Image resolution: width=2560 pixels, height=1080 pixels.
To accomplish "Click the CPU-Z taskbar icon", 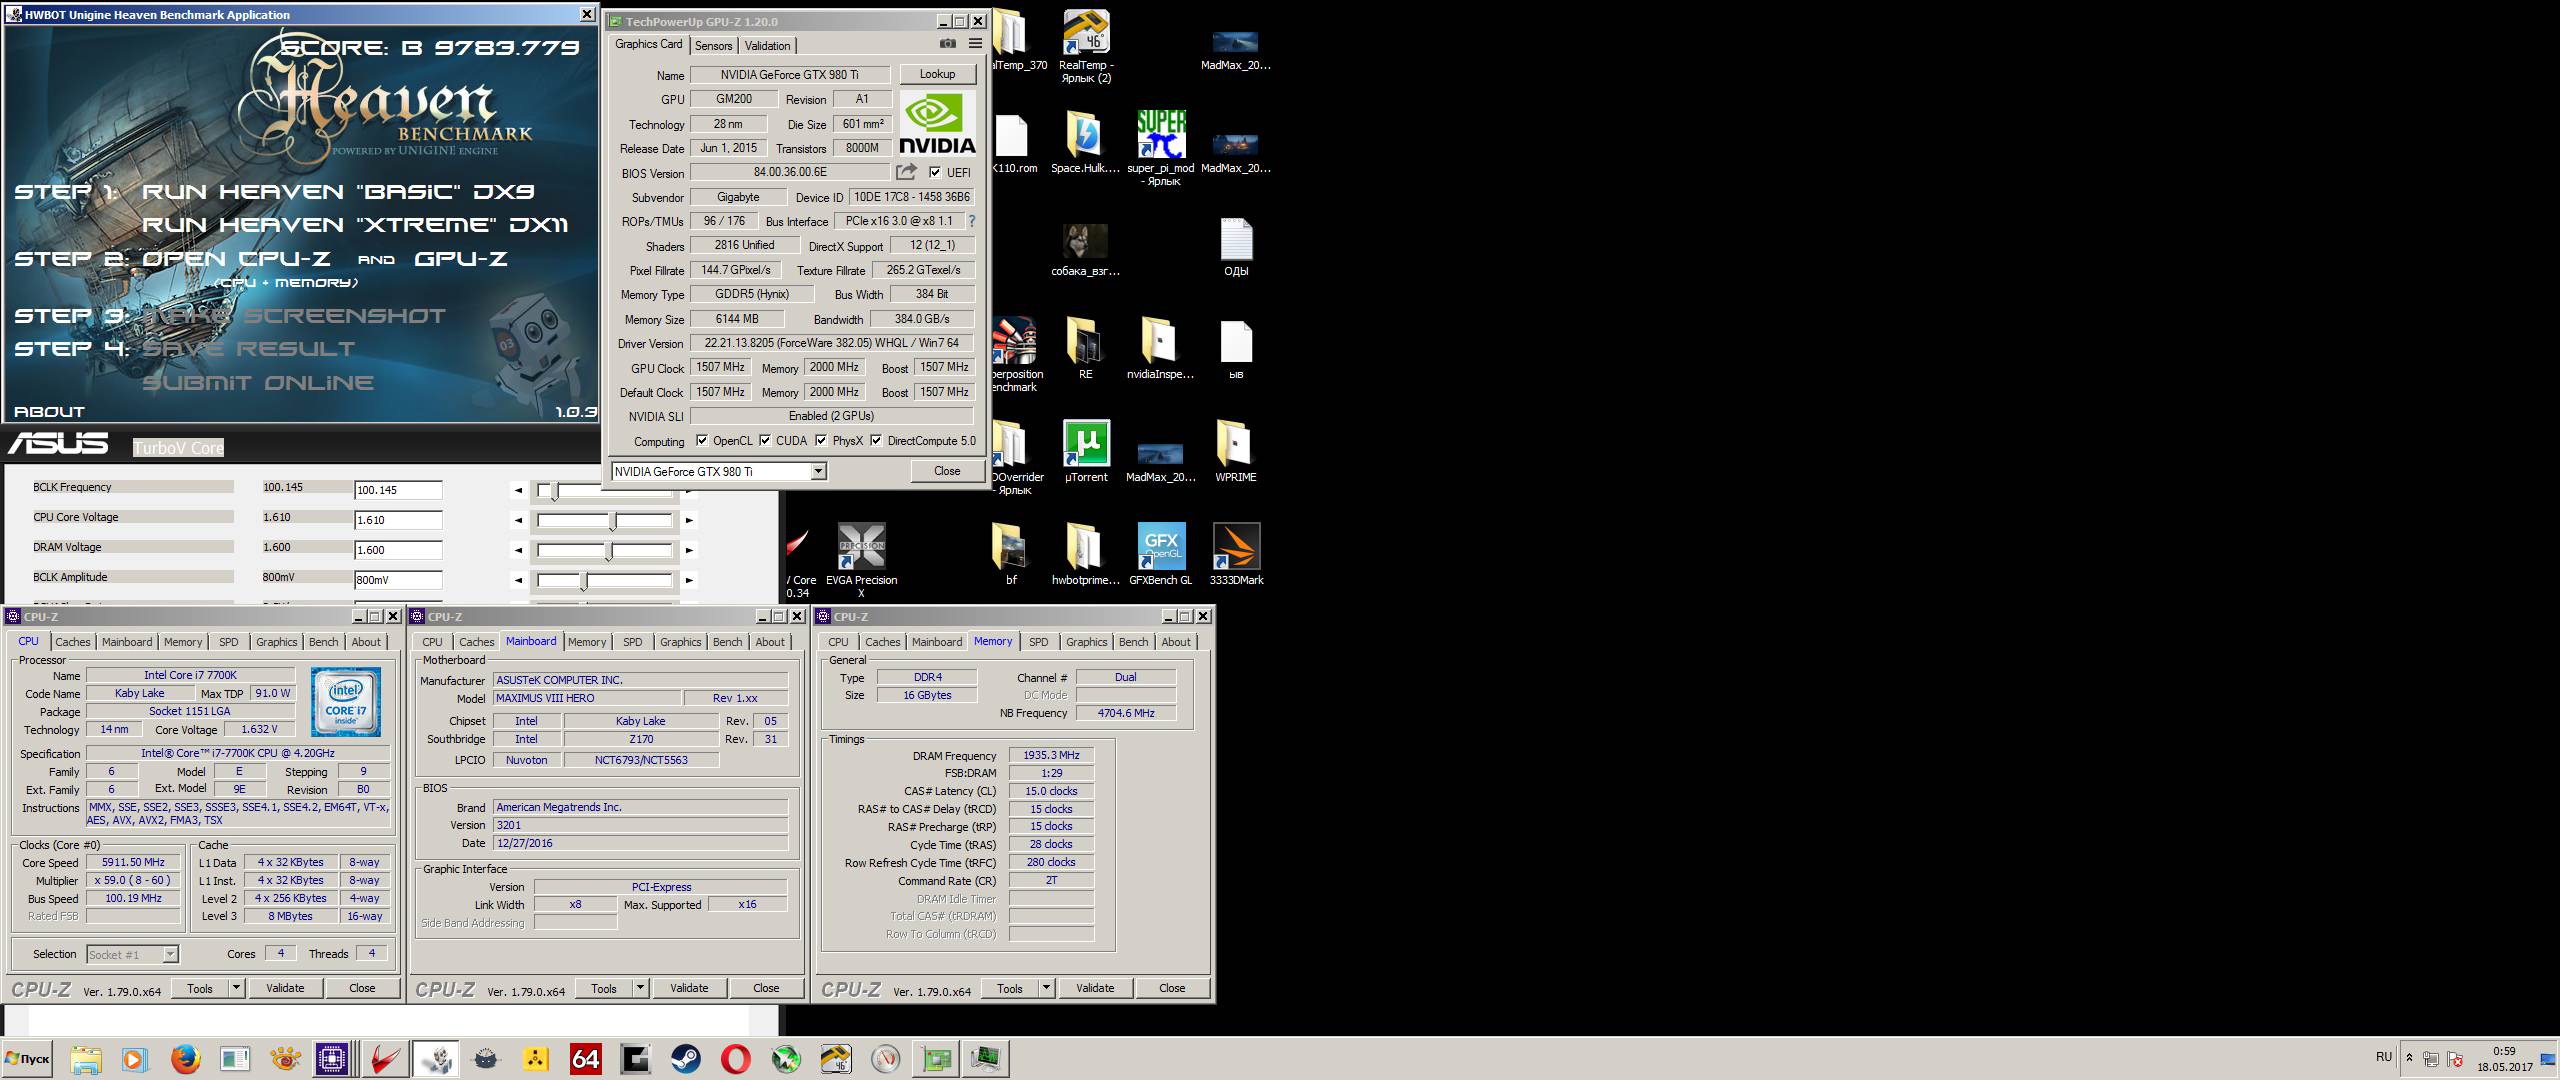I will 332,1059.
